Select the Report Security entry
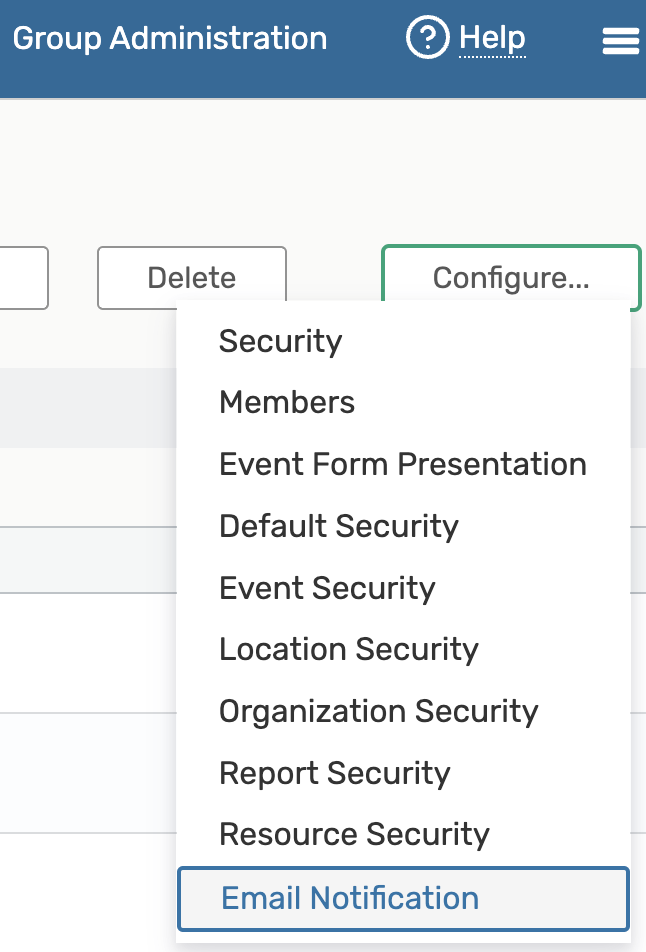Image resolution: width=646 pixels, height=952 pixels. pyautogui.click(x=334, y=773)
